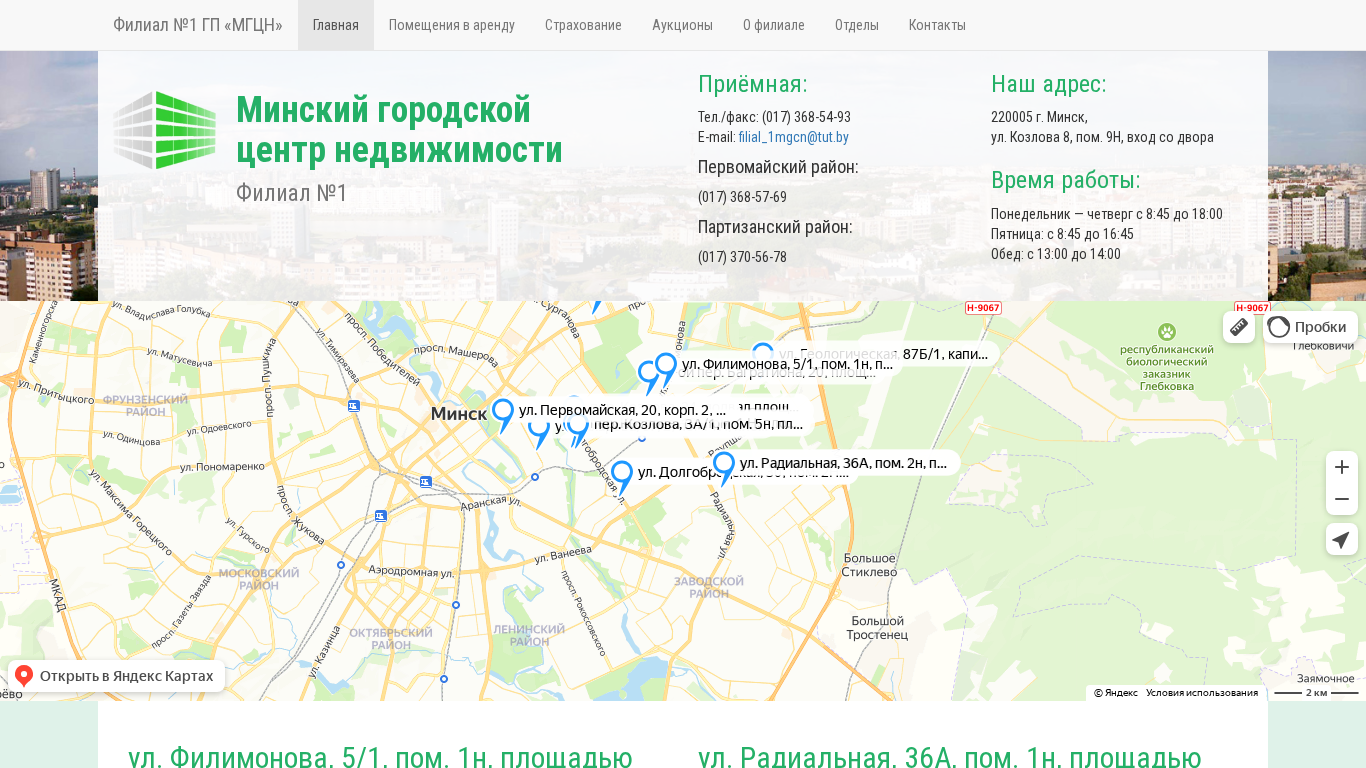Viewport: 1366px width, 768px height.
Task: Click the Филиал №1 ГП «МГЦН» brand link
Action: coord(197,25)
